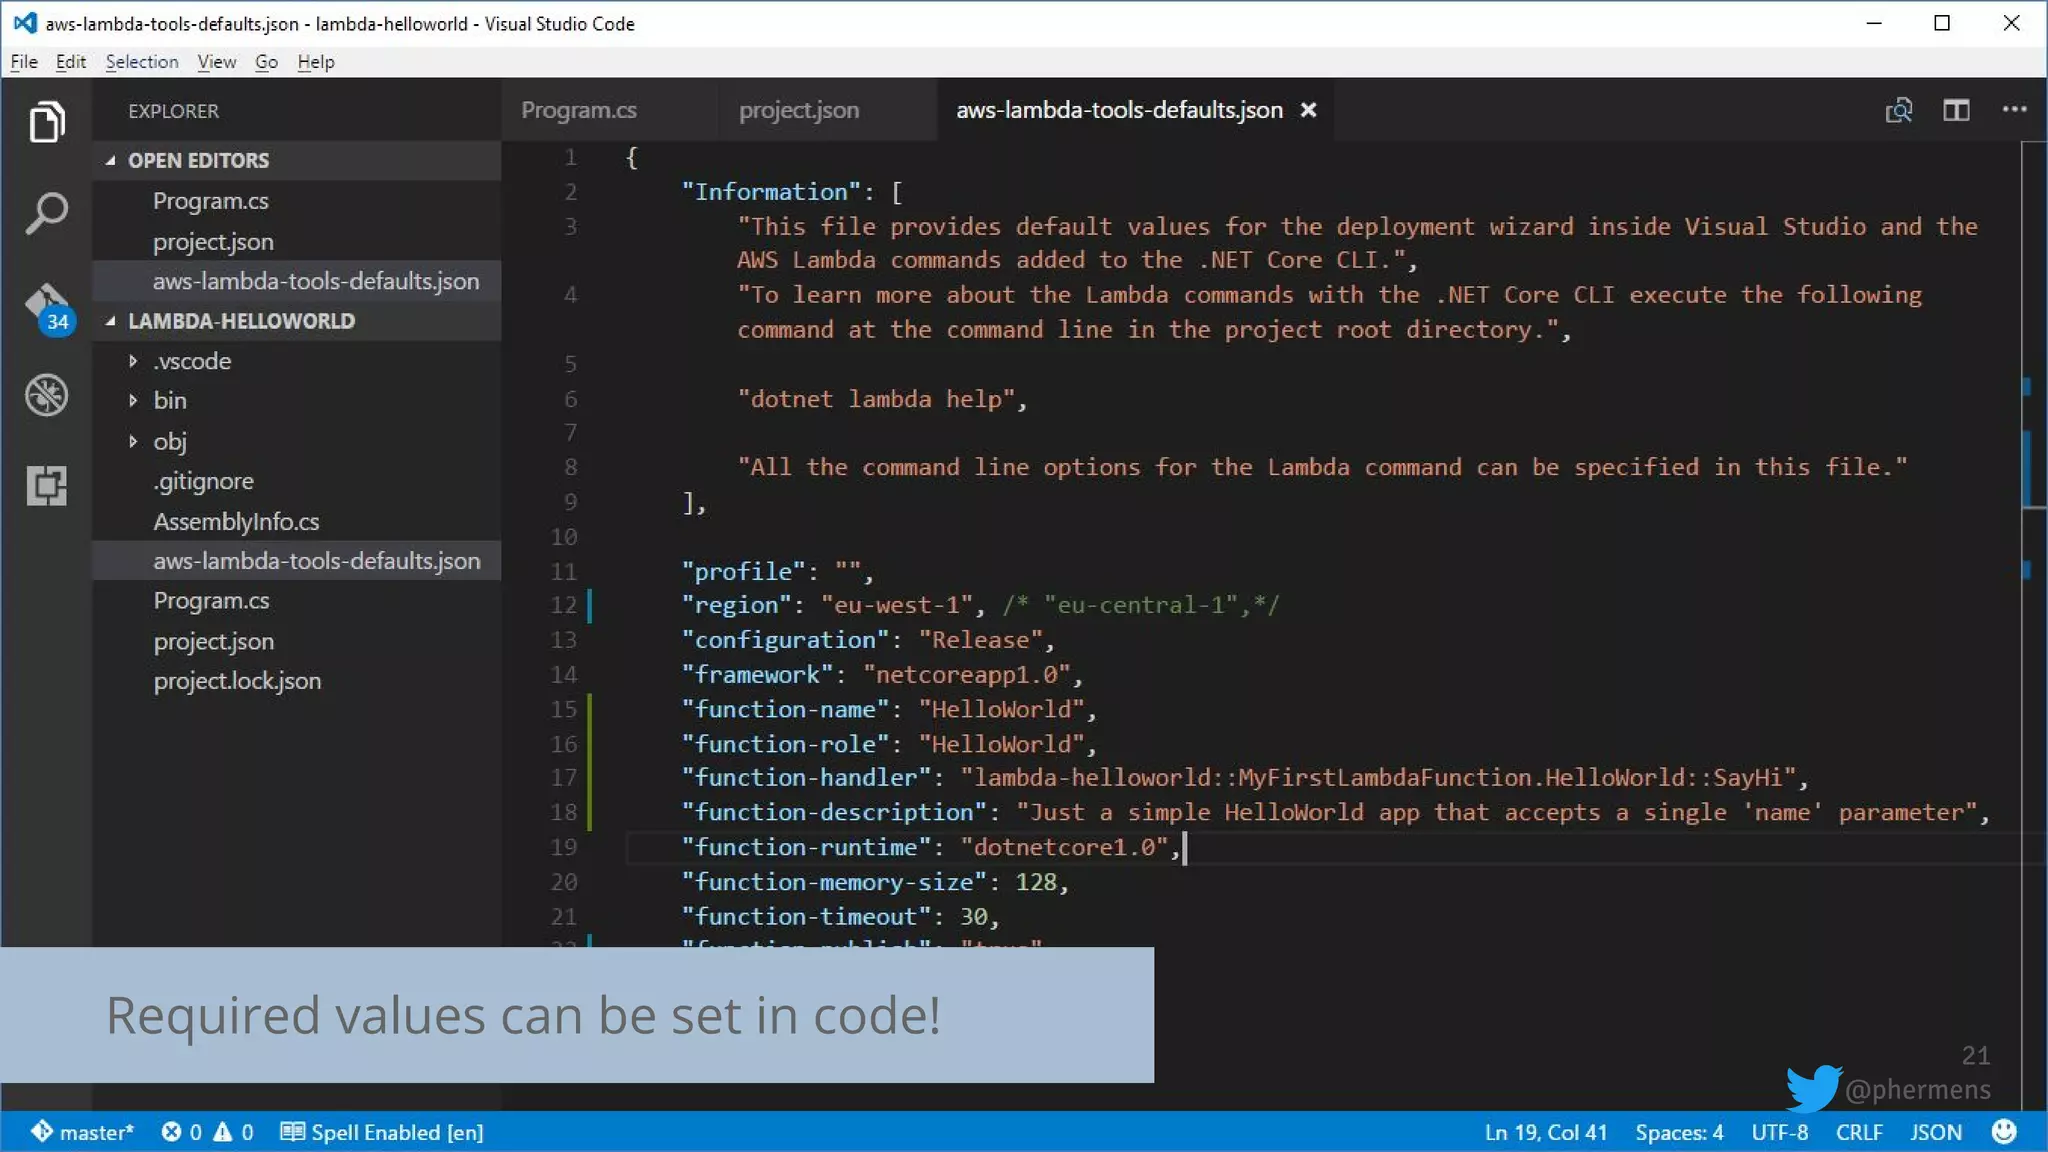This screenshot has height=1152, width=2048.
Task: Click Spell Enabled [en] in status bar
Action: click(x=382, y=1131)
